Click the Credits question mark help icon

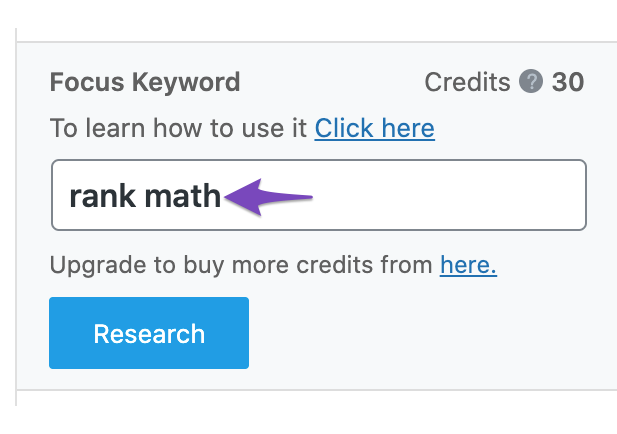[x=531, y=81]
